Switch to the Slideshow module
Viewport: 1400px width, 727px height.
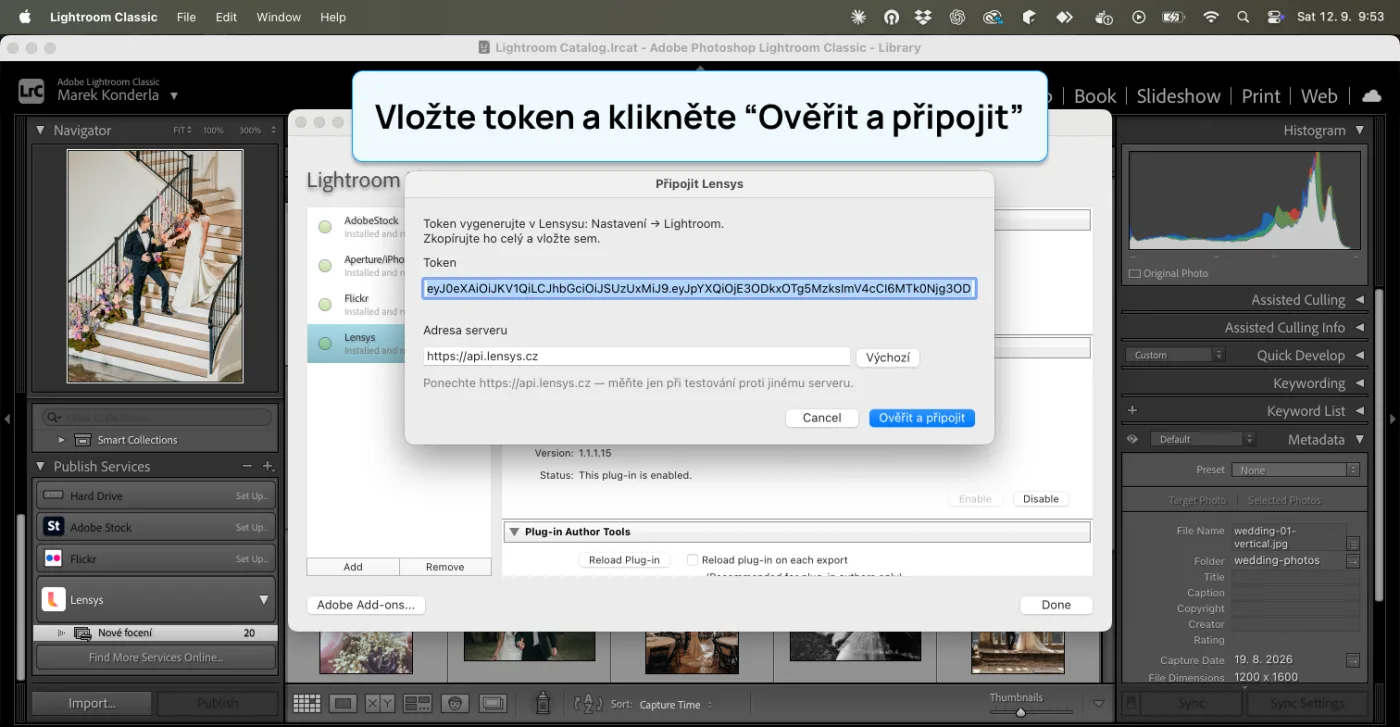pos(1178,96)
